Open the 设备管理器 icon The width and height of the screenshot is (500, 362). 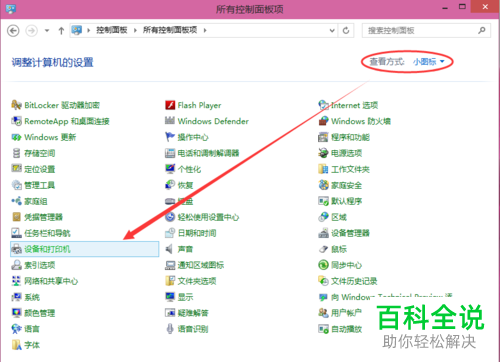pos(323,233)
